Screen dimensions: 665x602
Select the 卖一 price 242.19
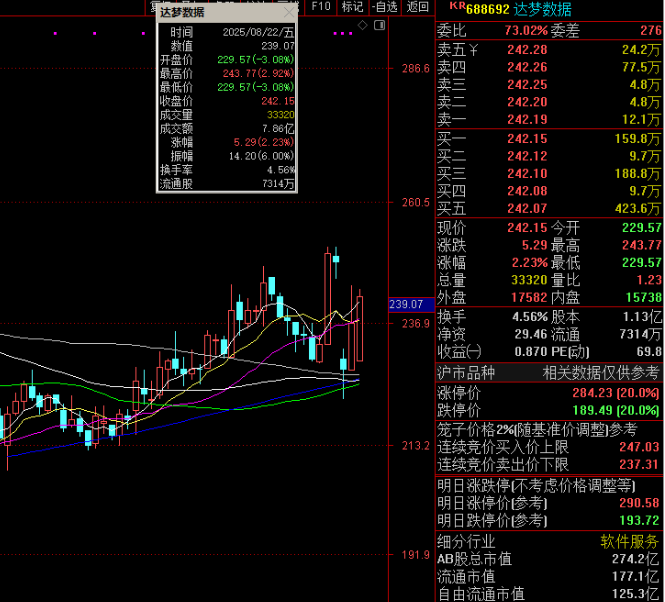coord(527,120)
